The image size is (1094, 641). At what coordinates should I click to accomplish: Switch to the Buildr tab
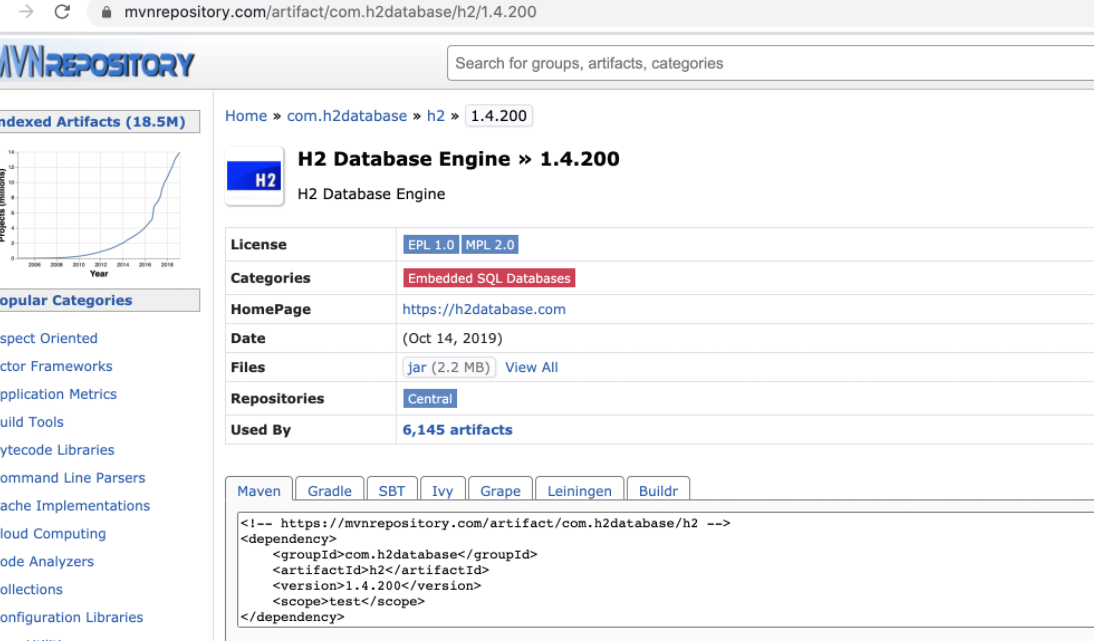pyautogui.click(x=658, y=490)
